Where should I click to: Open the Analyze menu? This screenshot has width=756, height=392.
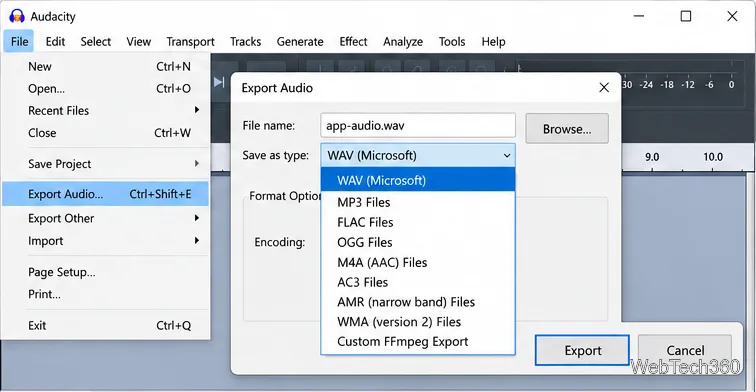point(403,42)
